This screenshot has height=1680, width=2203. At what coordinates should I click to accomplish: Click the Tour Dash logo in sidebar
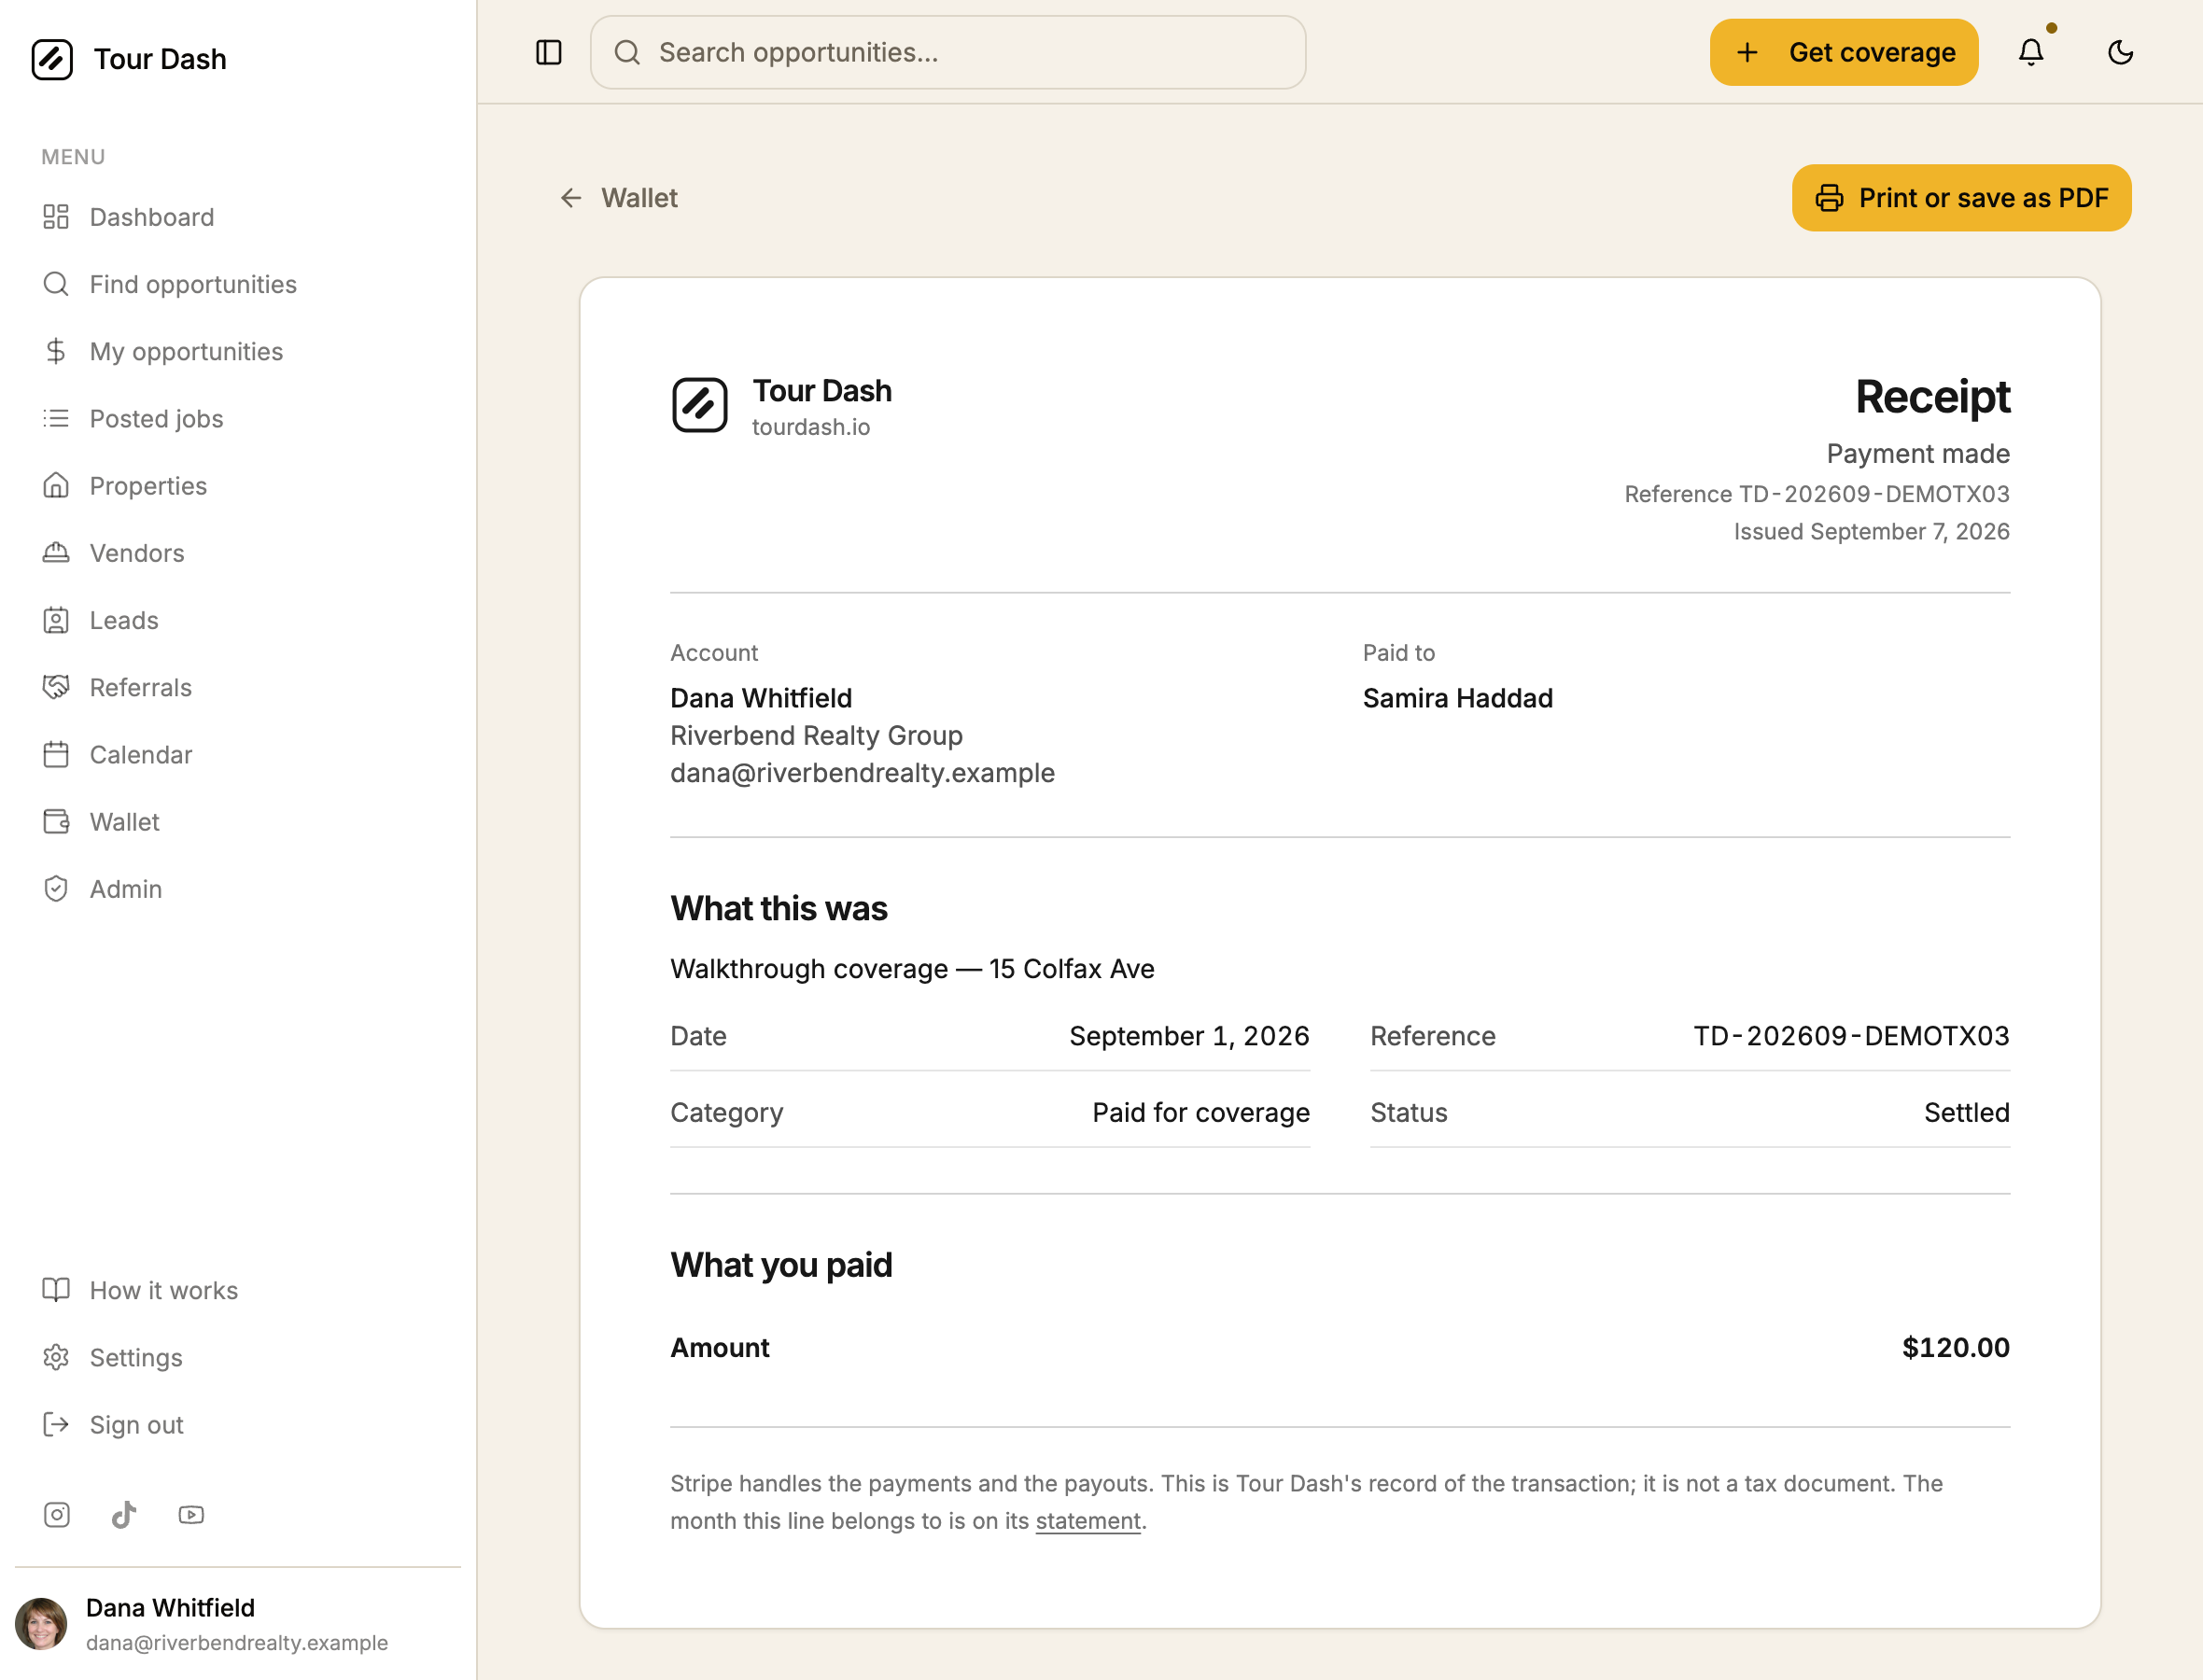coord(52,59)
